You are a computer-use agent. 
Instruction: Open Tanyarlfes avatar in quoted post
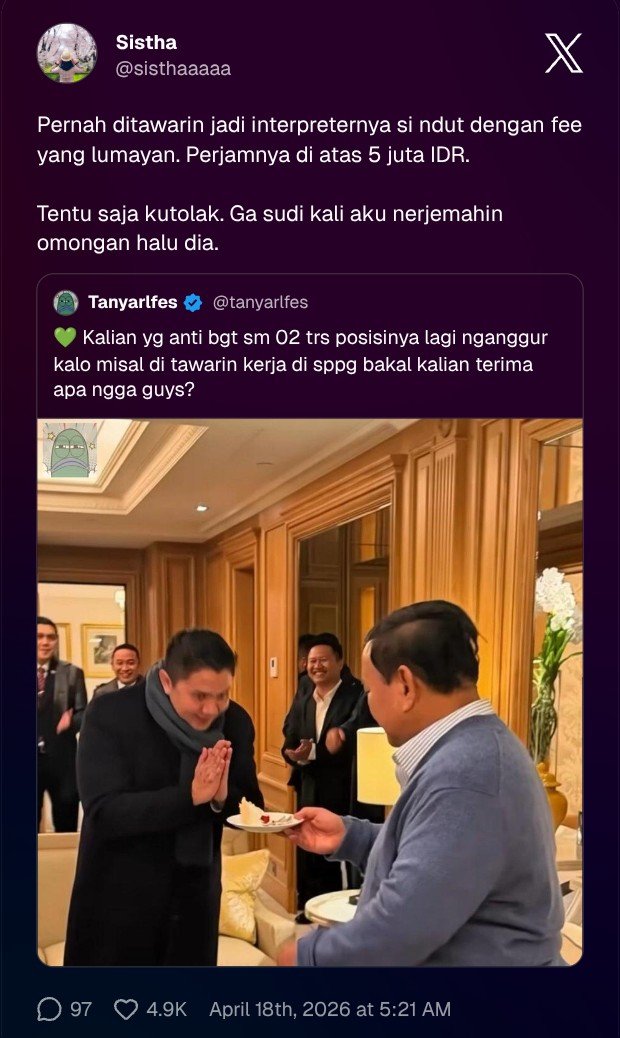[66, 303]
